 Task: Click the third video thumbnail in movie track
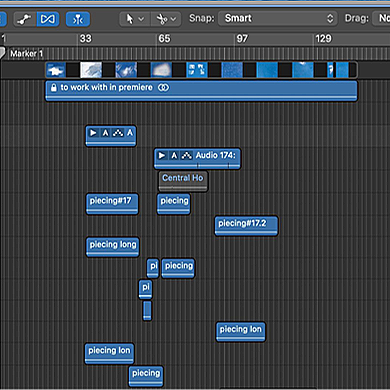(126, 70)
